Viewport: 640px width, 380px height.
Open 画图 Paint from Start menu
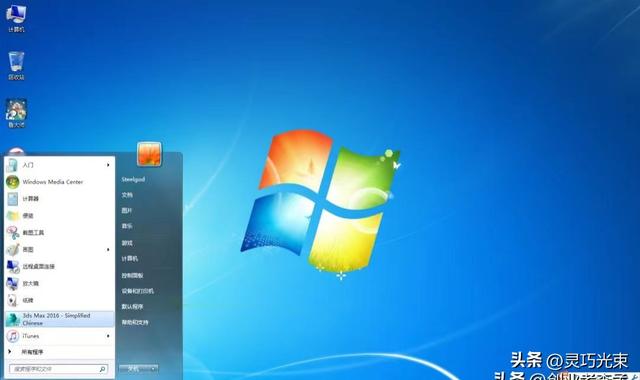[59, 249]
